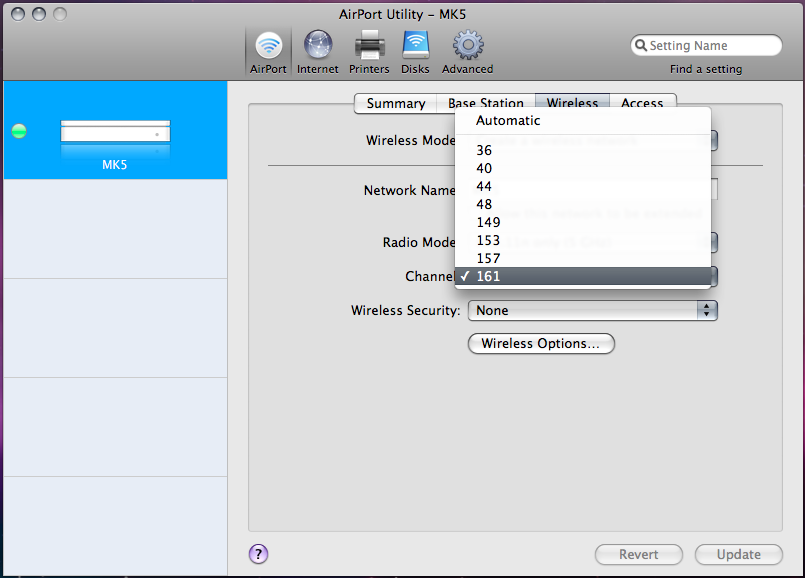Click the green status indicator for MK5

(x=19, y=131)
